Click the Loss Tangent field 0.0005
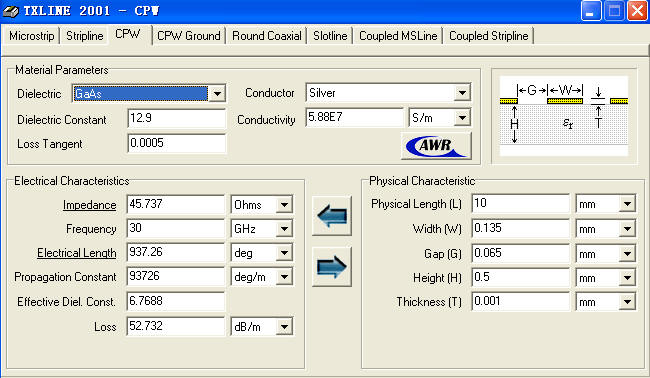The height and width of the screenshot is (378, 650). pos(177,143)
